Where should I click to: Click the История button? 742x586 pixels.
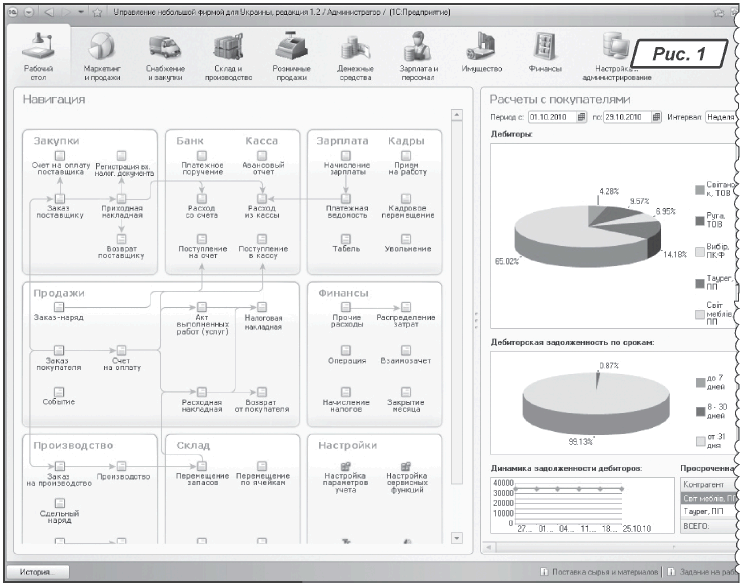click(x=36, y=571)
